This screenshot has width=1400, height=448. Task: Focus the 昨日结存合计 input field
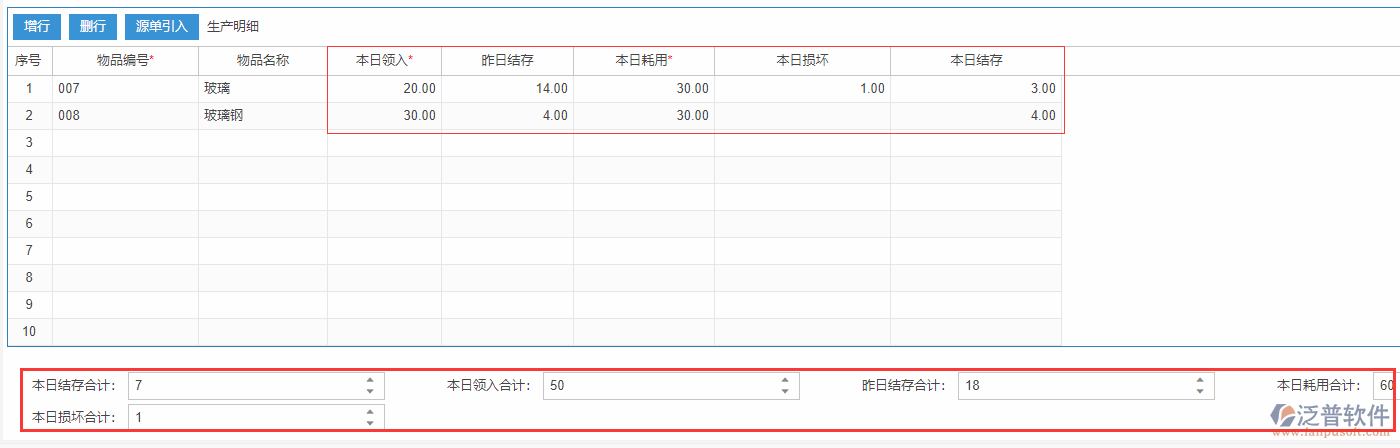coord(1086,386)
